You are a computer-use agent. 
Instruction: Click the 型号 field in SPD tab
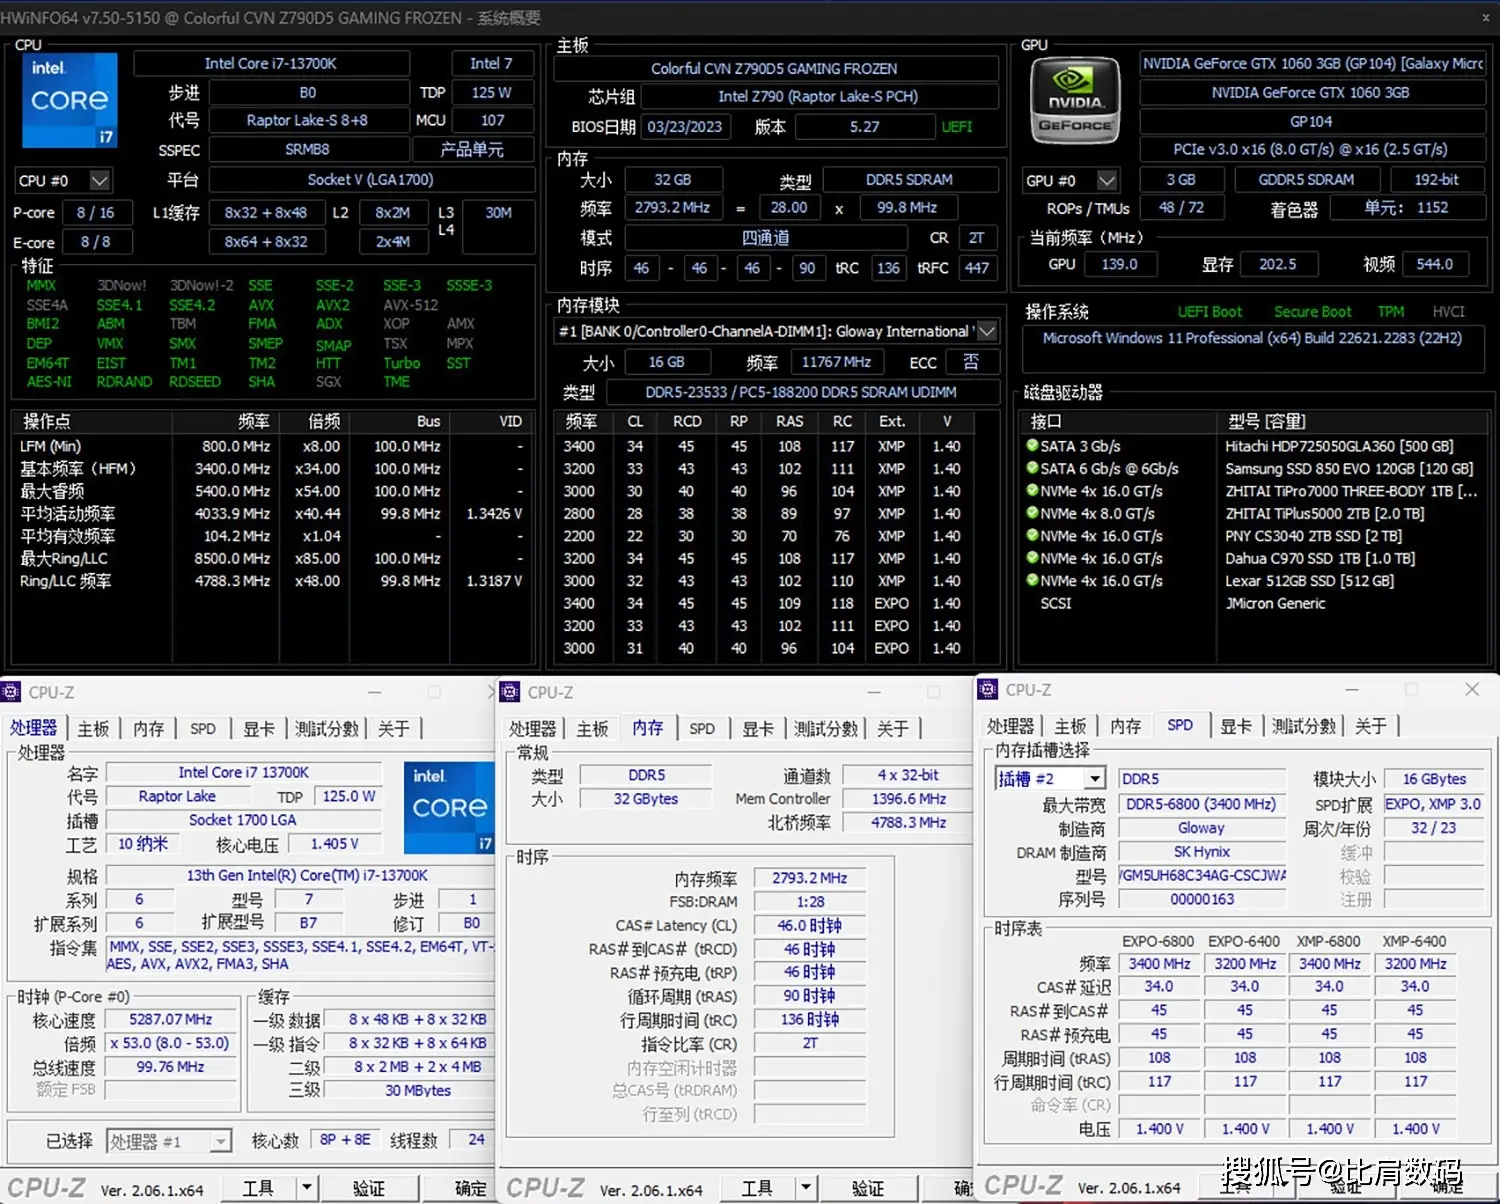(1202, 876)
